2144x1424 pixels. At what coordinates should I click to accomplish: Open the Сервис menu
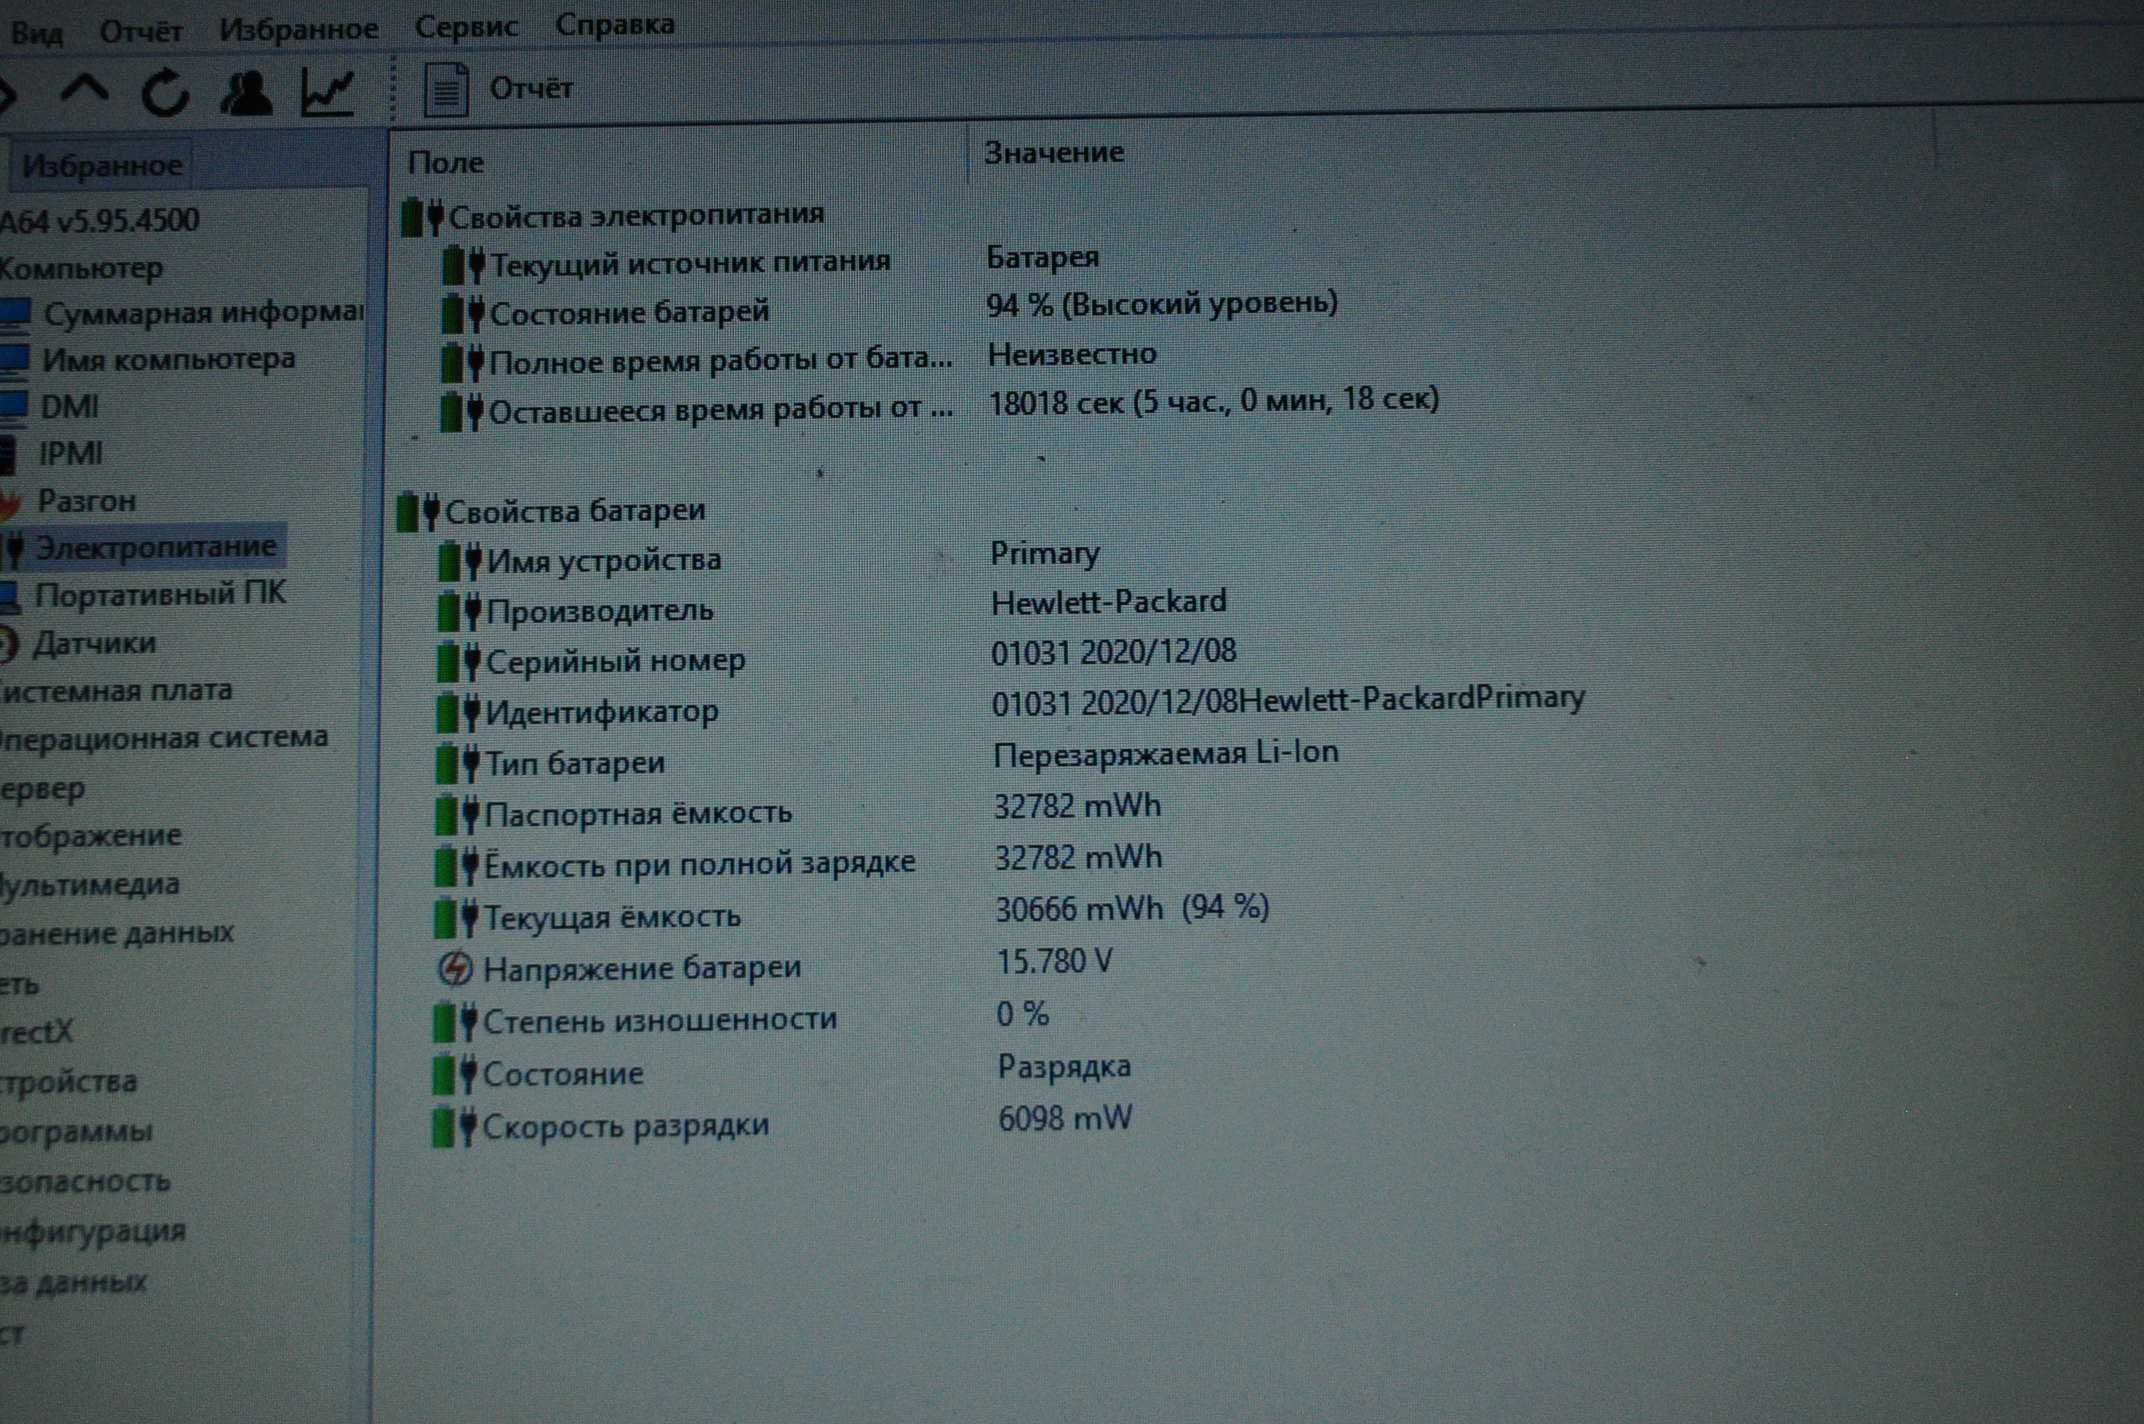click(x=466, y=26)
